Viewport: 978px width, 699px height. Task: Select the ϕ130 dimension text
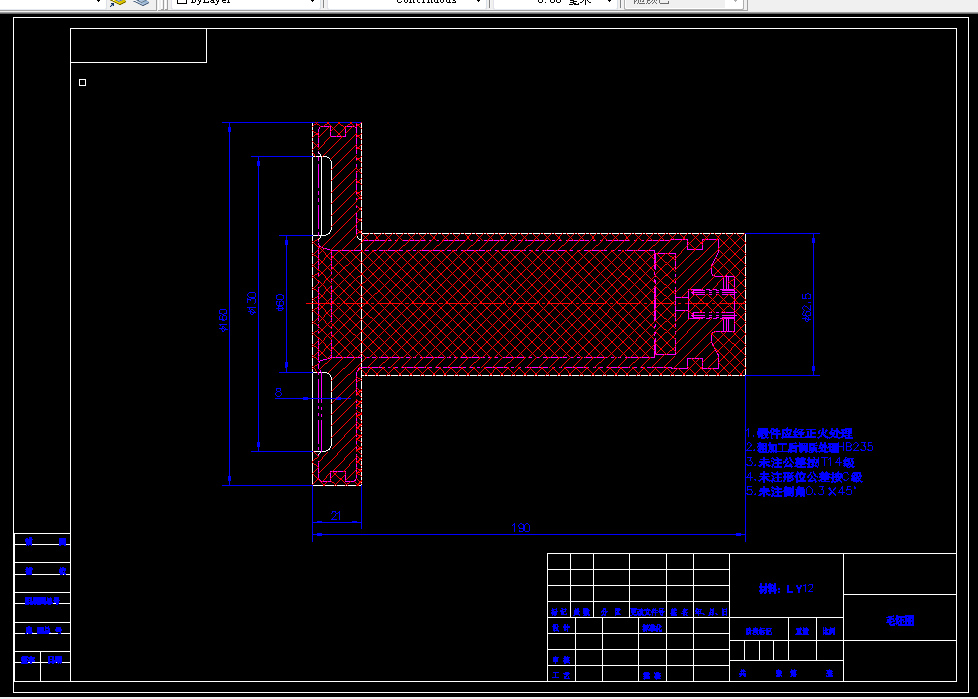coord(252,303)
